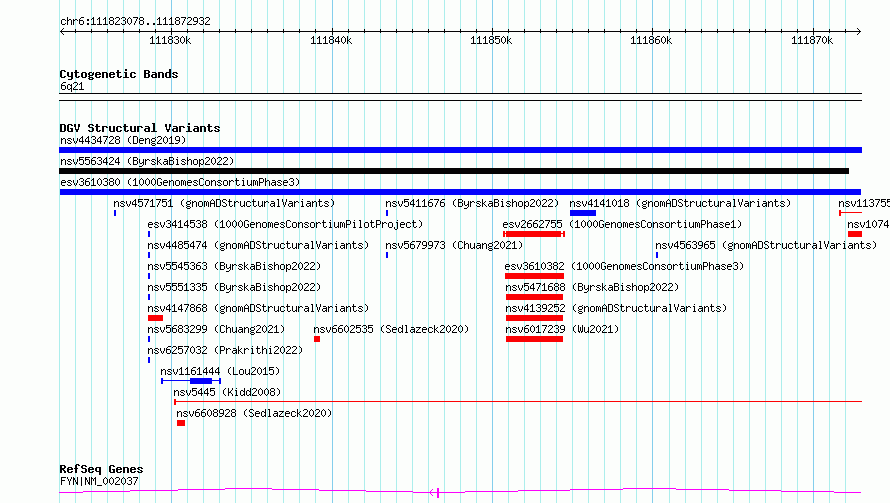Screen dimensions: 890x503
Task: Open the nsv4141018 gnomAD variant label
Action: click(x=680, y=203)
